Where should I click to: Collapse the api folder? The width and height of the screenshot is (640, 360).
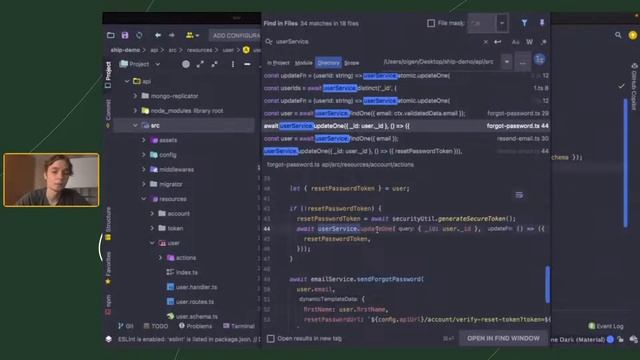tap(127, 81)
